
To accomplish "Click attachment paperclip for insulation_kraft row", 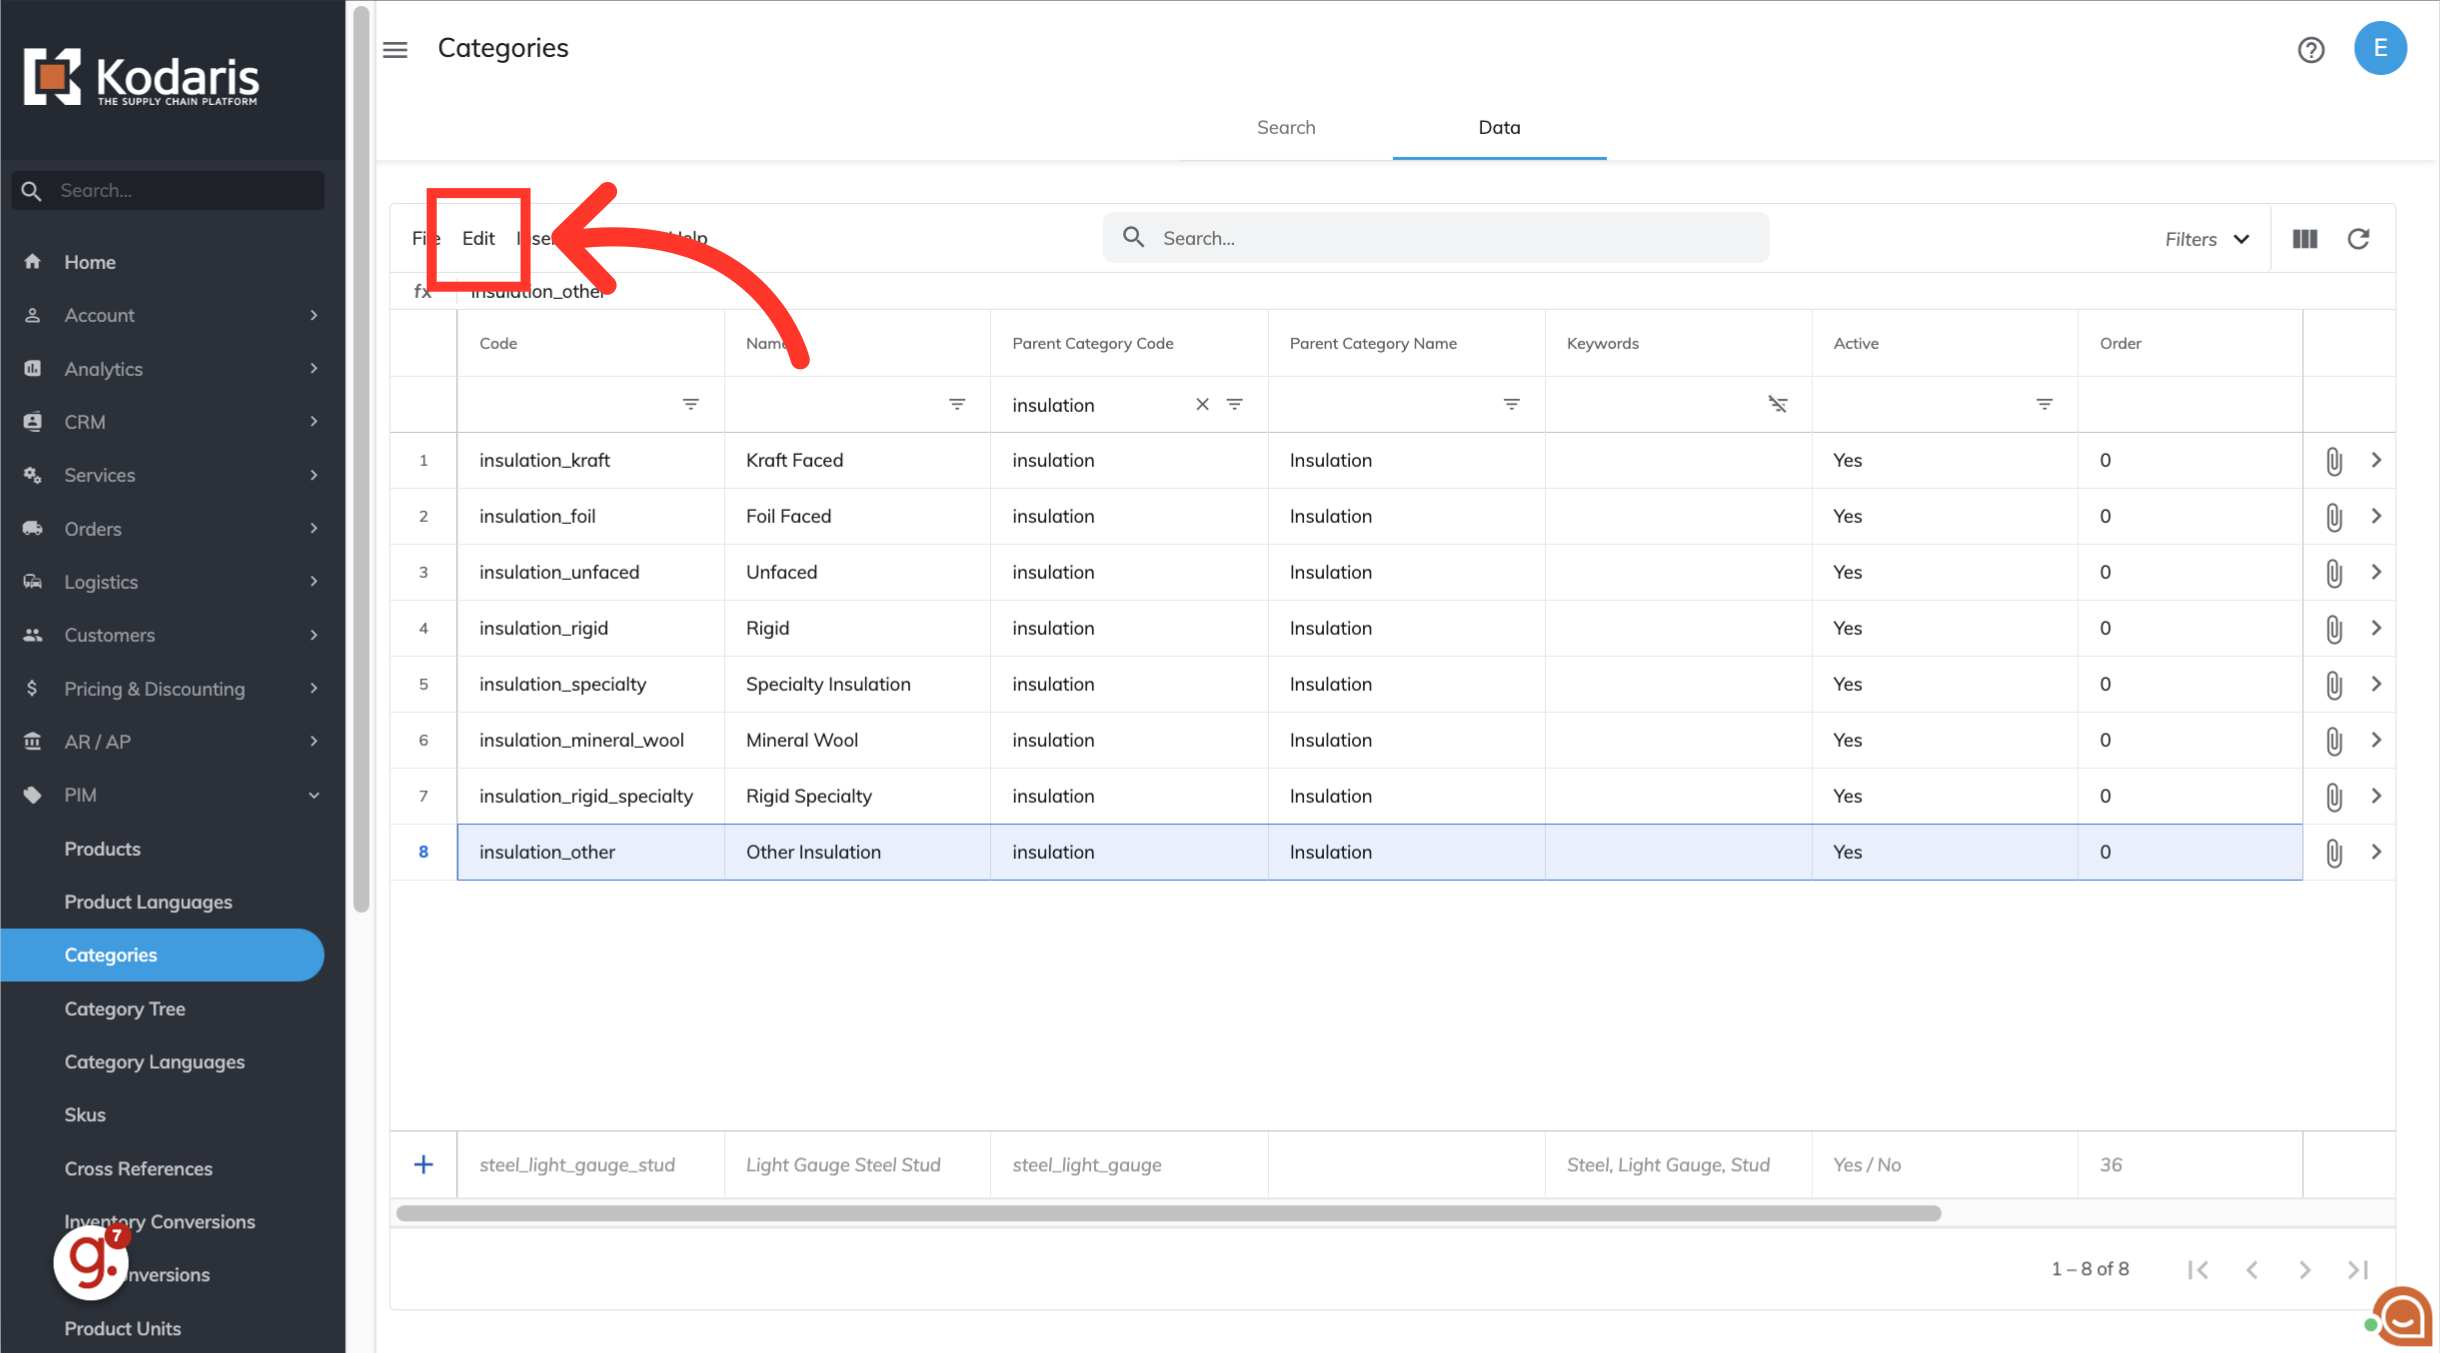I will (2333, 461).
